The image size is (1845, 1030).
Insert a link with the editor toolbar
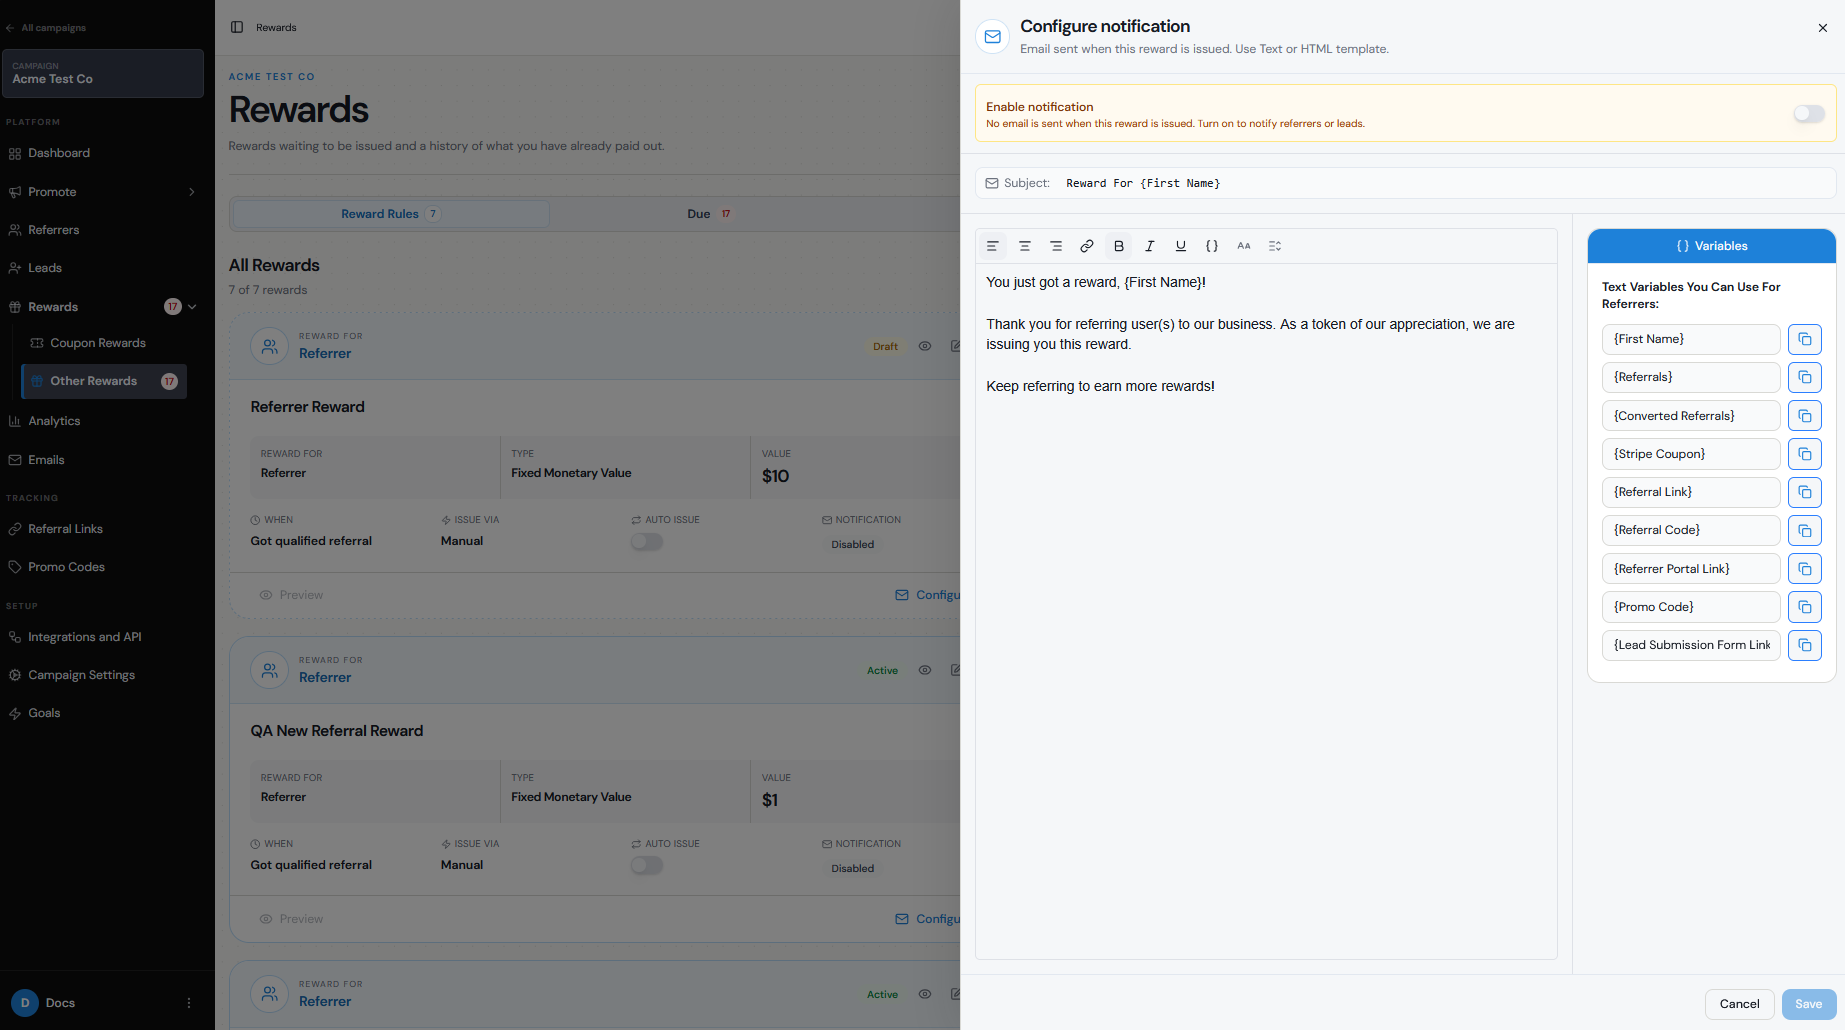point(1087,246)
